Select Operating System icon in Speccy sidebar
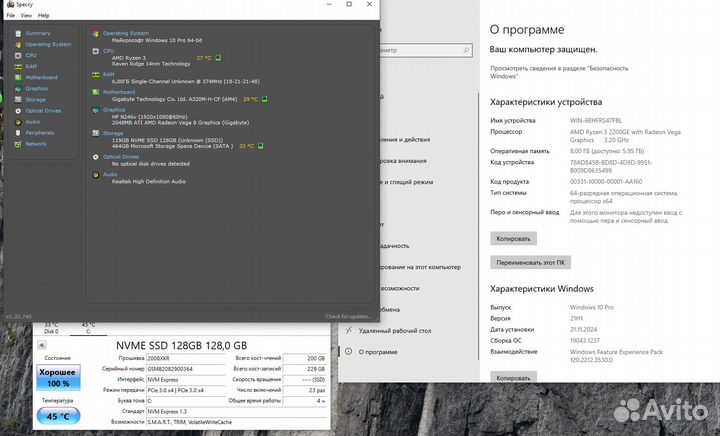Image resolution: width=720 pixels, height=436 pixels. 18,45
